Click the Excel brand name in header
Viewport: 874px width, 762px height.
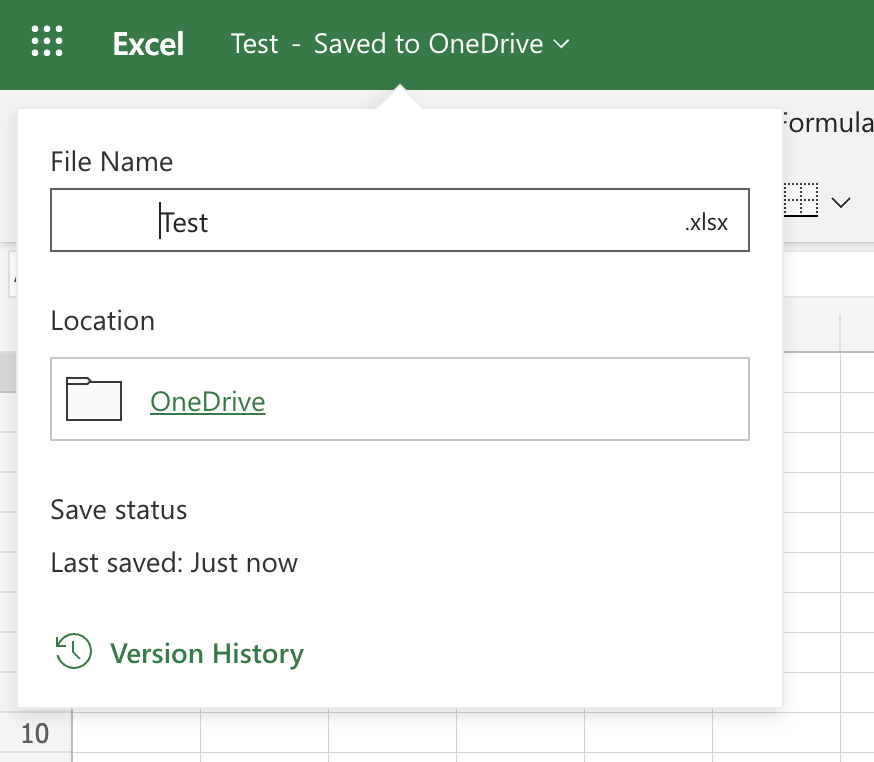[148, 44]
